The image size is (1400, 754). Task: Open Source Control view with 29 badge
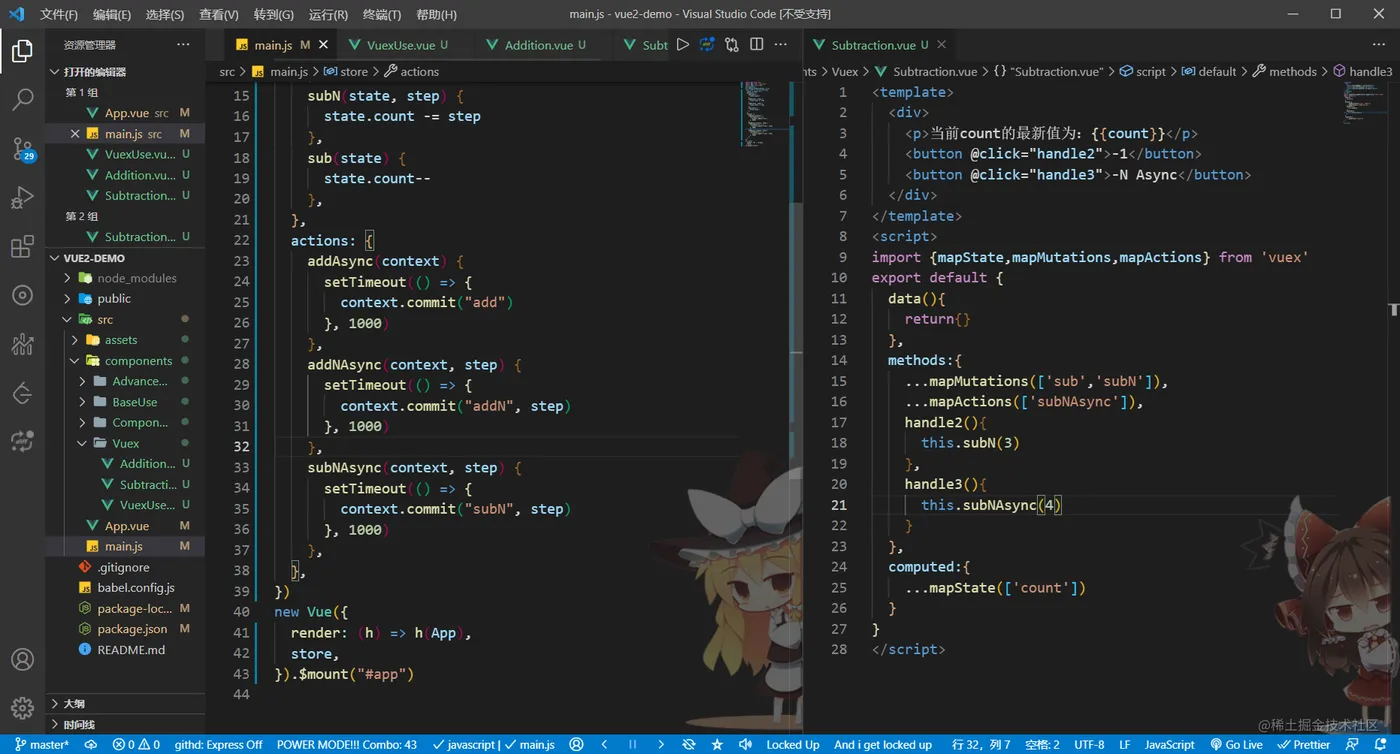pyautogui.click(x=22, y=149)
